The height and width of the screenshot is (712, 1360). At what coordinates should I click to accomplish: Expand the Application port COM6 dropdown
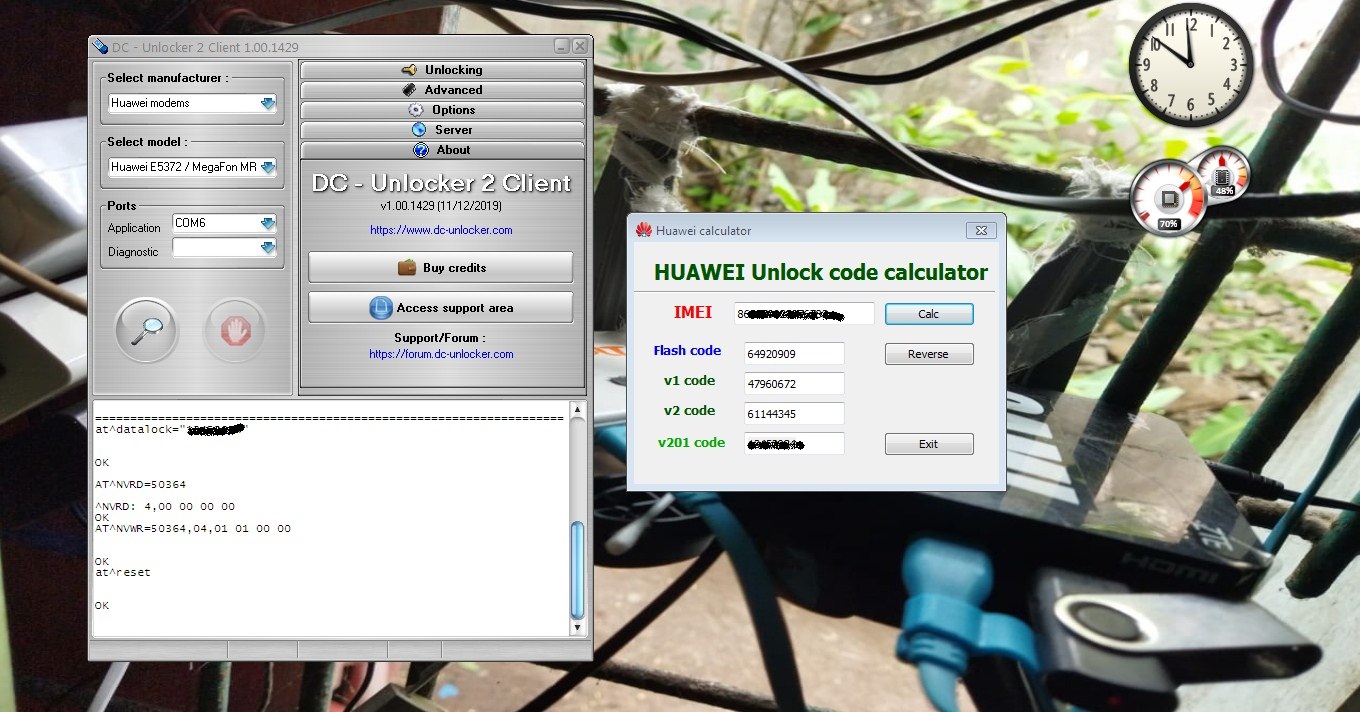(267, 223)
